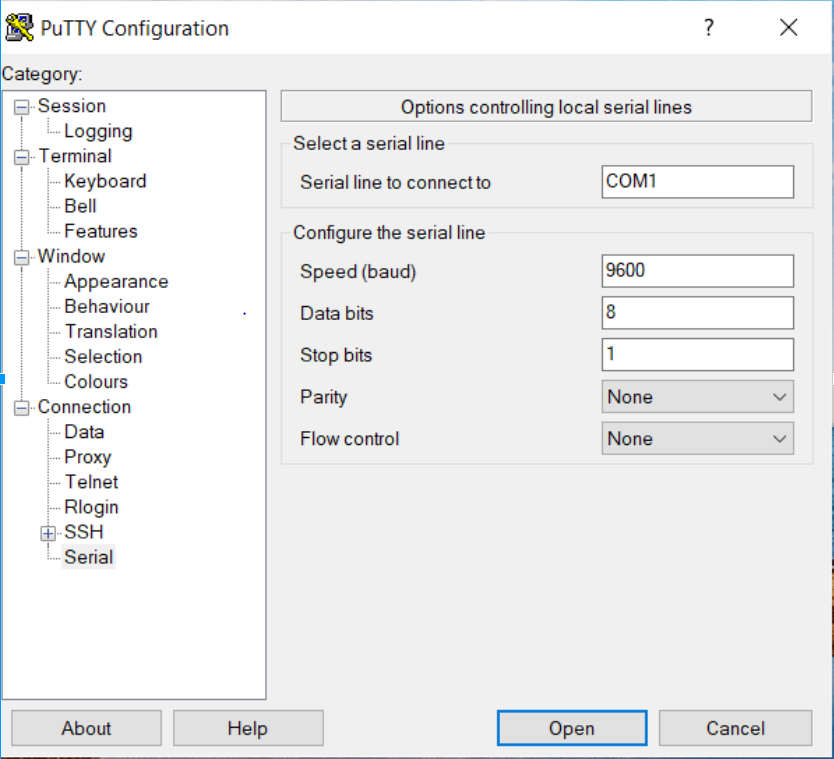Select the Logging category
Image resolution: width=834 pixels, height=759 pixels.
pos(98,131)
